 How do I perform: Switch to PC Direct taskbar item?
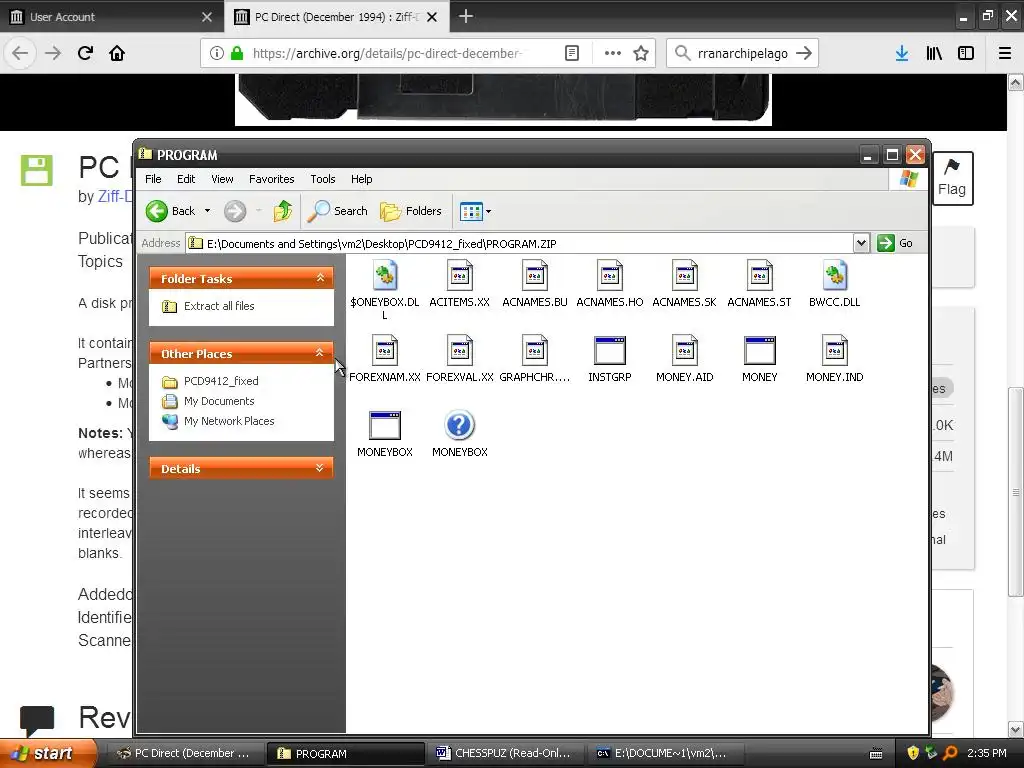(x=184, y=753)
